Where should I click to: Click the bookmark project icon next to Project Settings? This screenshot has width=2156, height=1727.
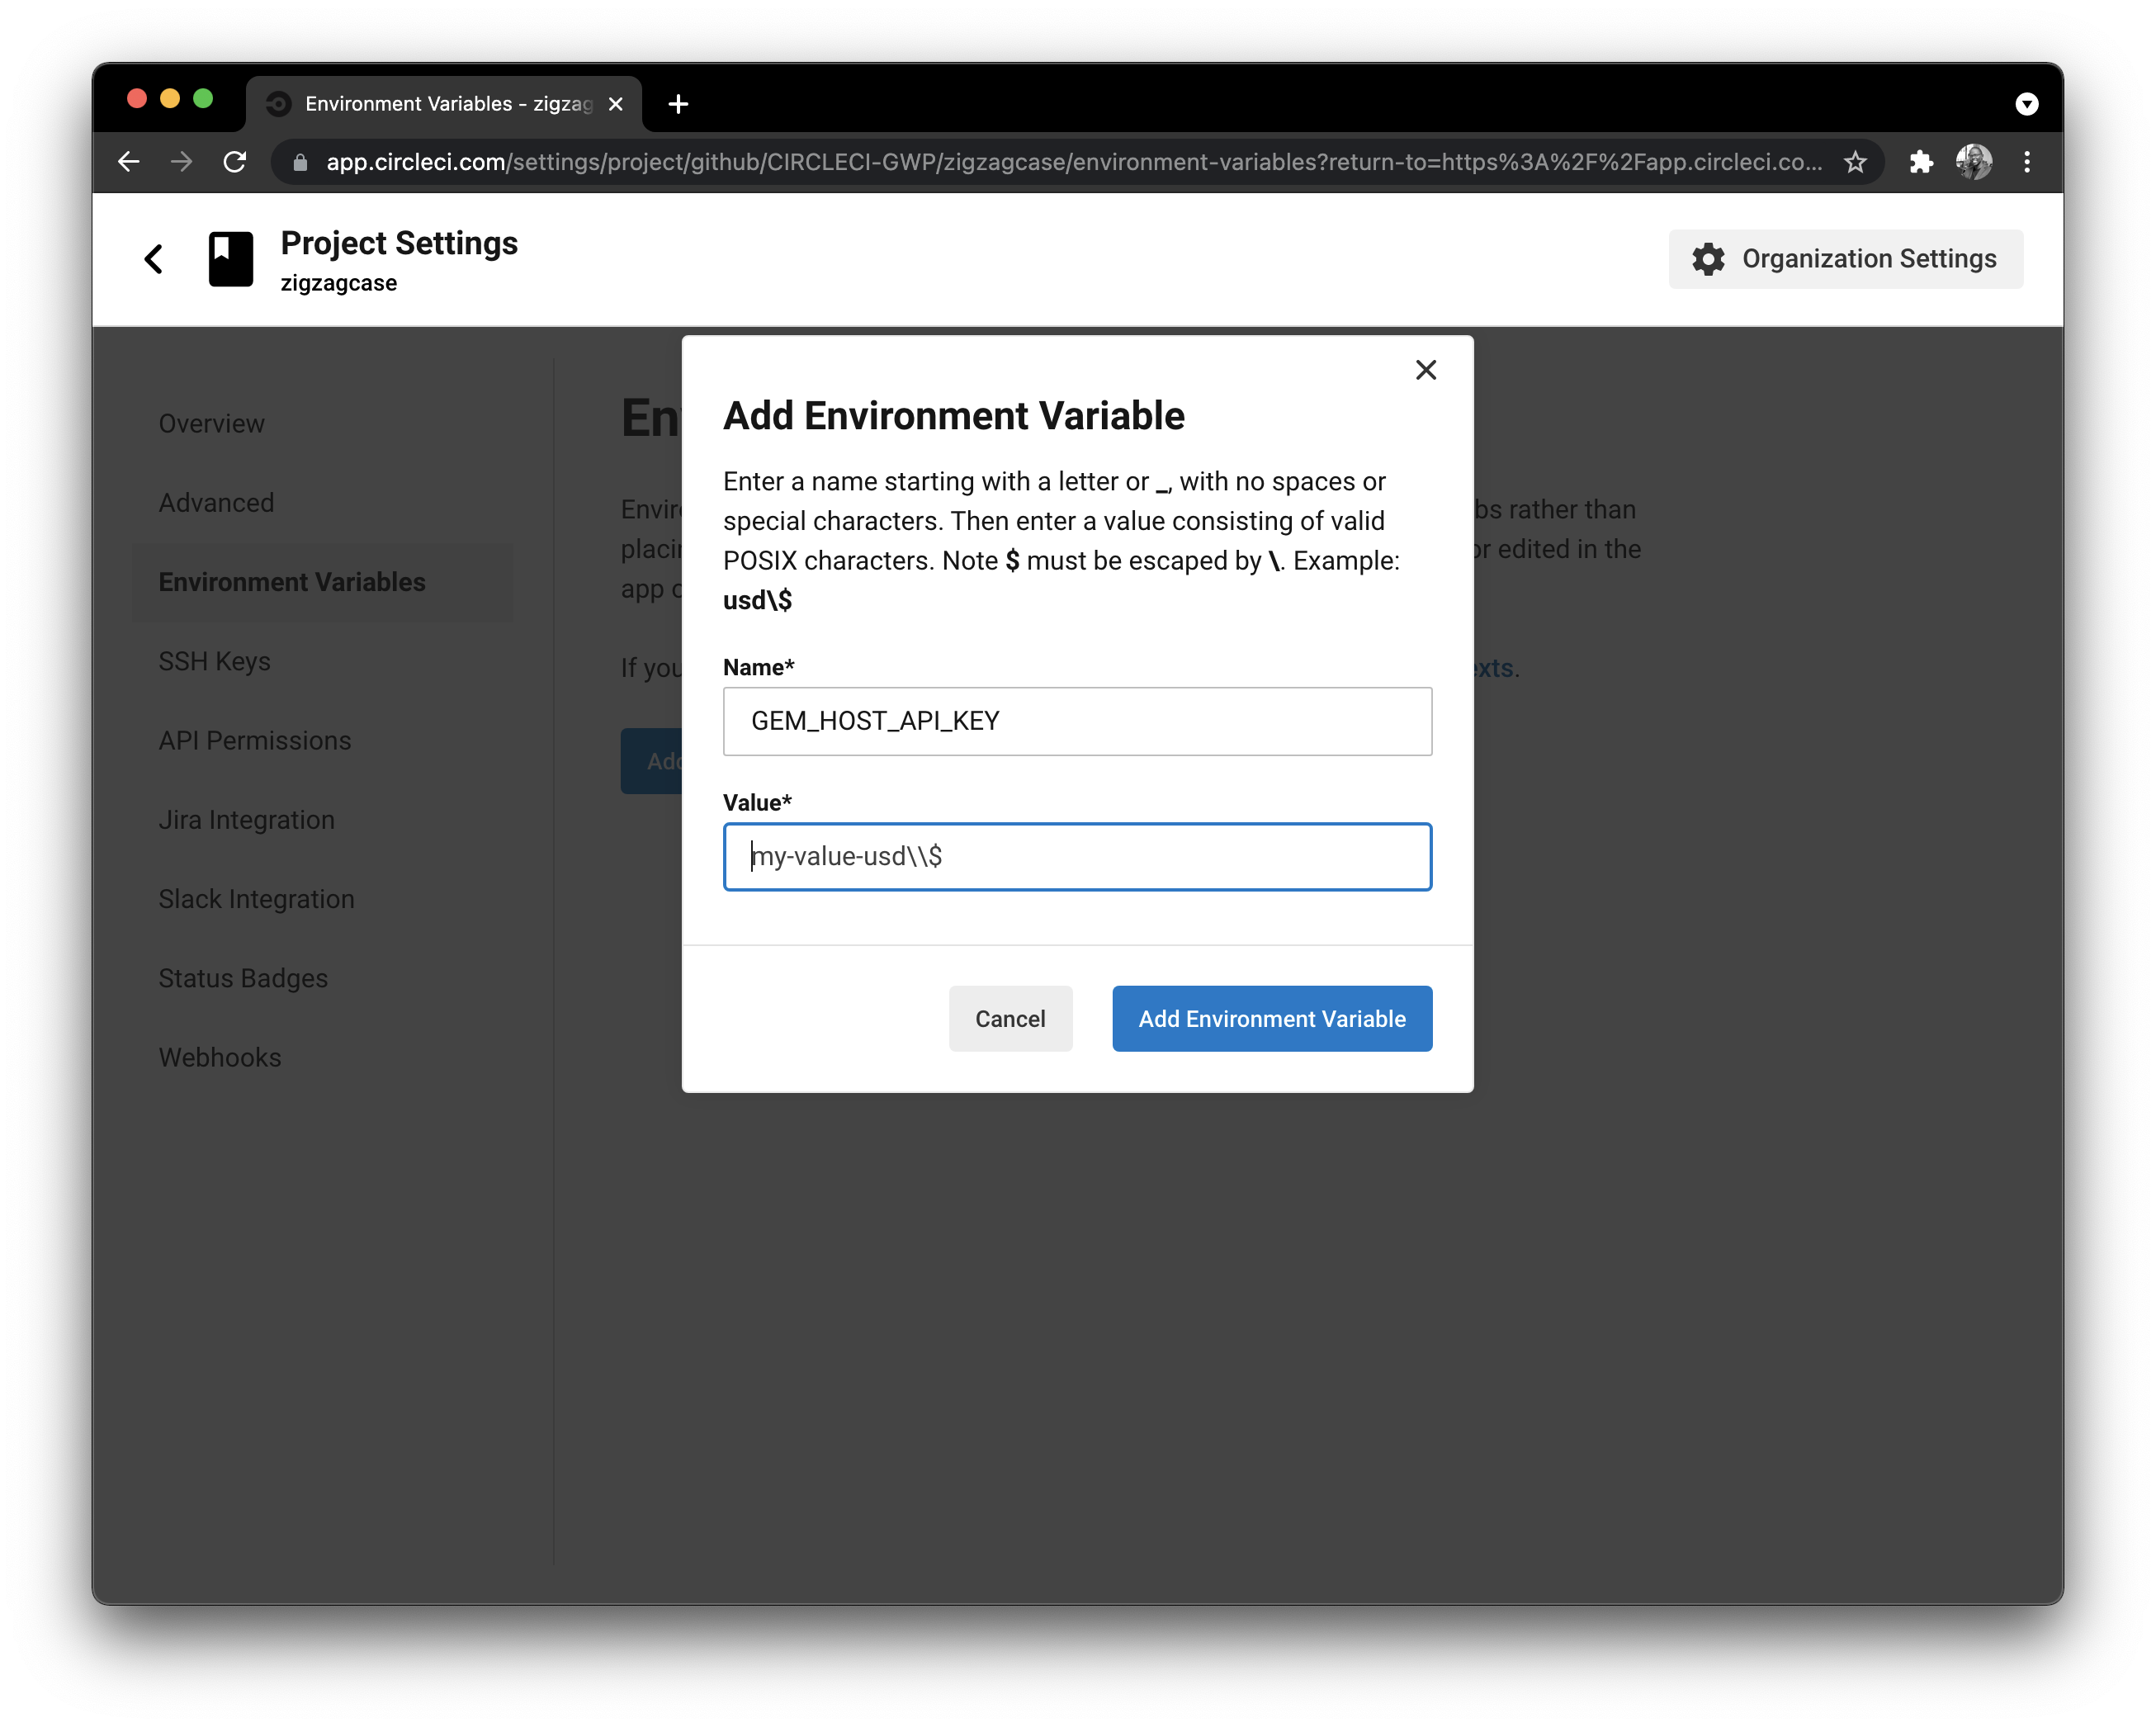tap(230, 258)
